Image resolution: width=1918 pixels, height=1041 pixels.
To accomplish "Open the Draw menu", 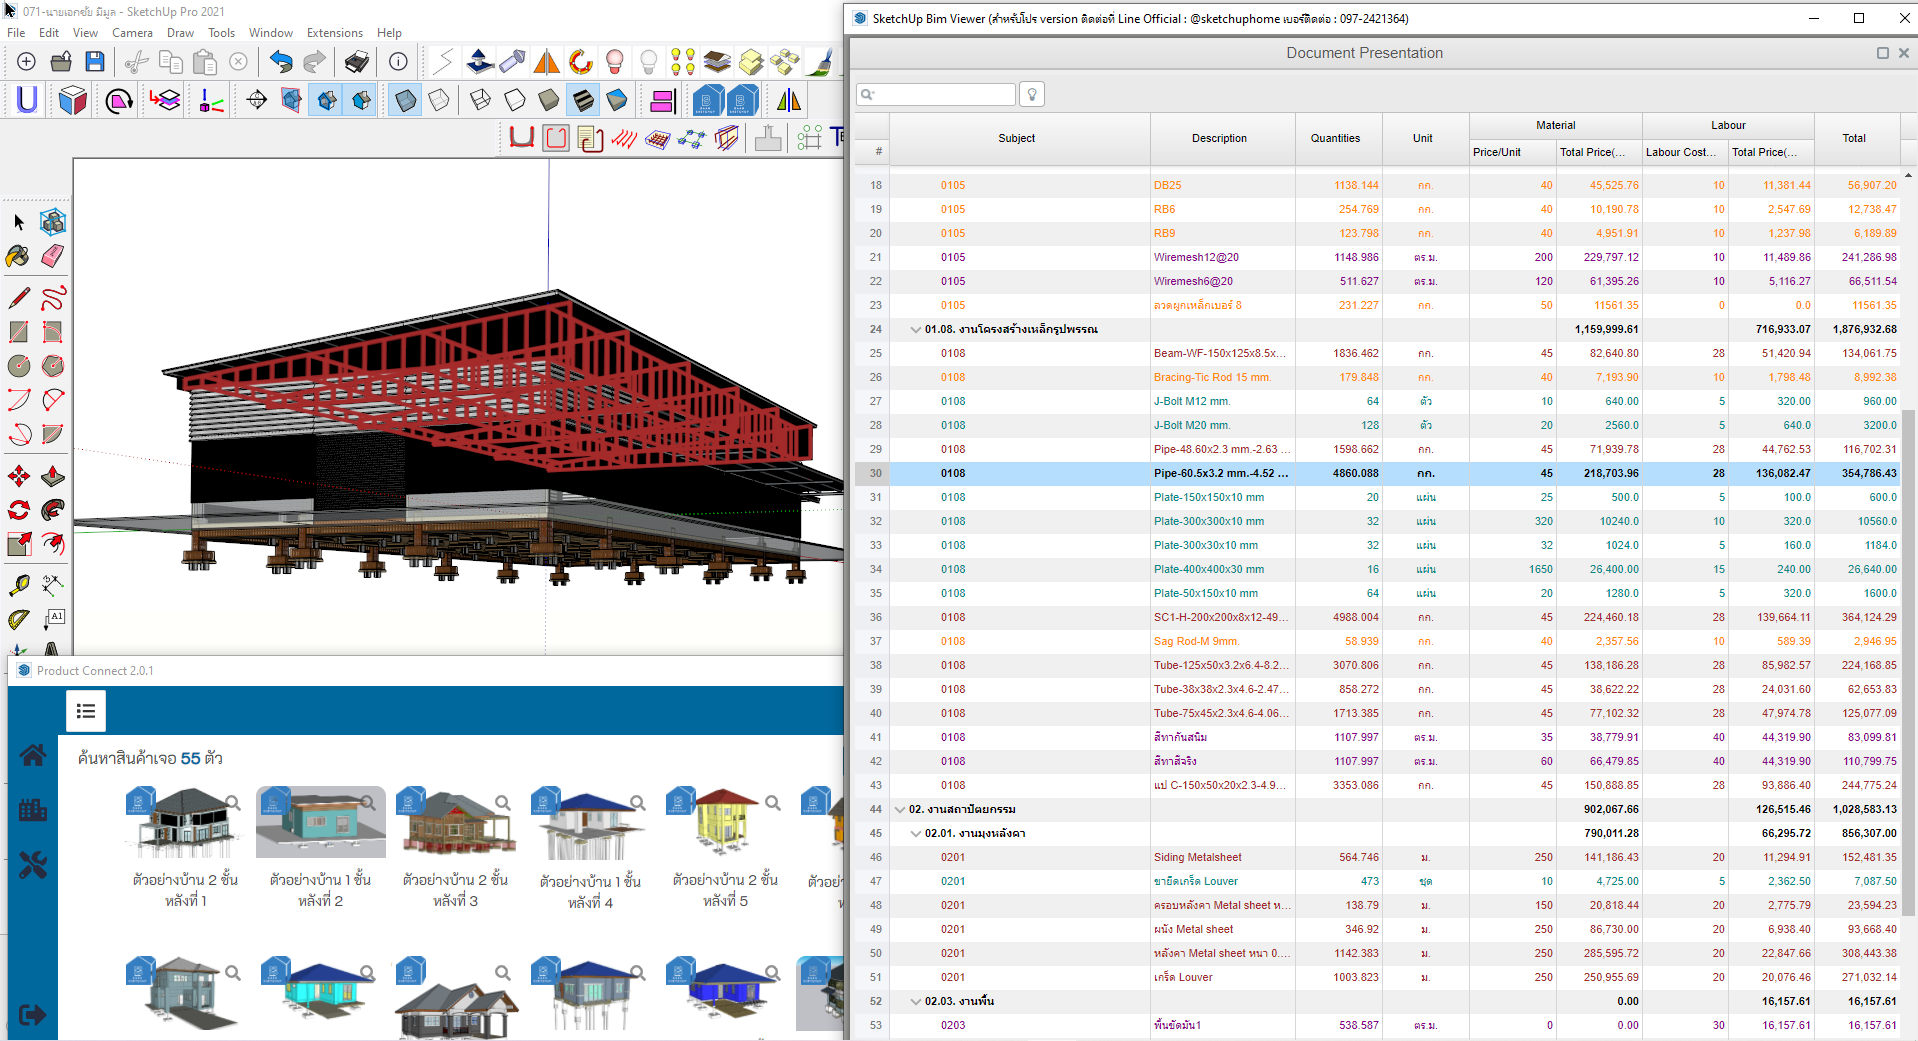I will pos(180,33).
